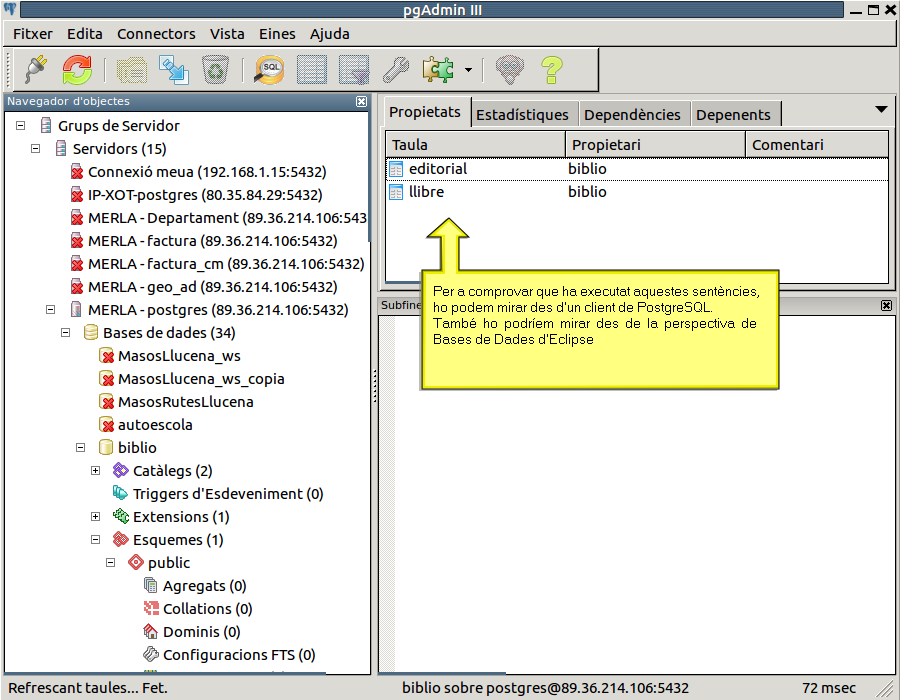Collapse the Esquemes (1) node

(x=95, y=539)
